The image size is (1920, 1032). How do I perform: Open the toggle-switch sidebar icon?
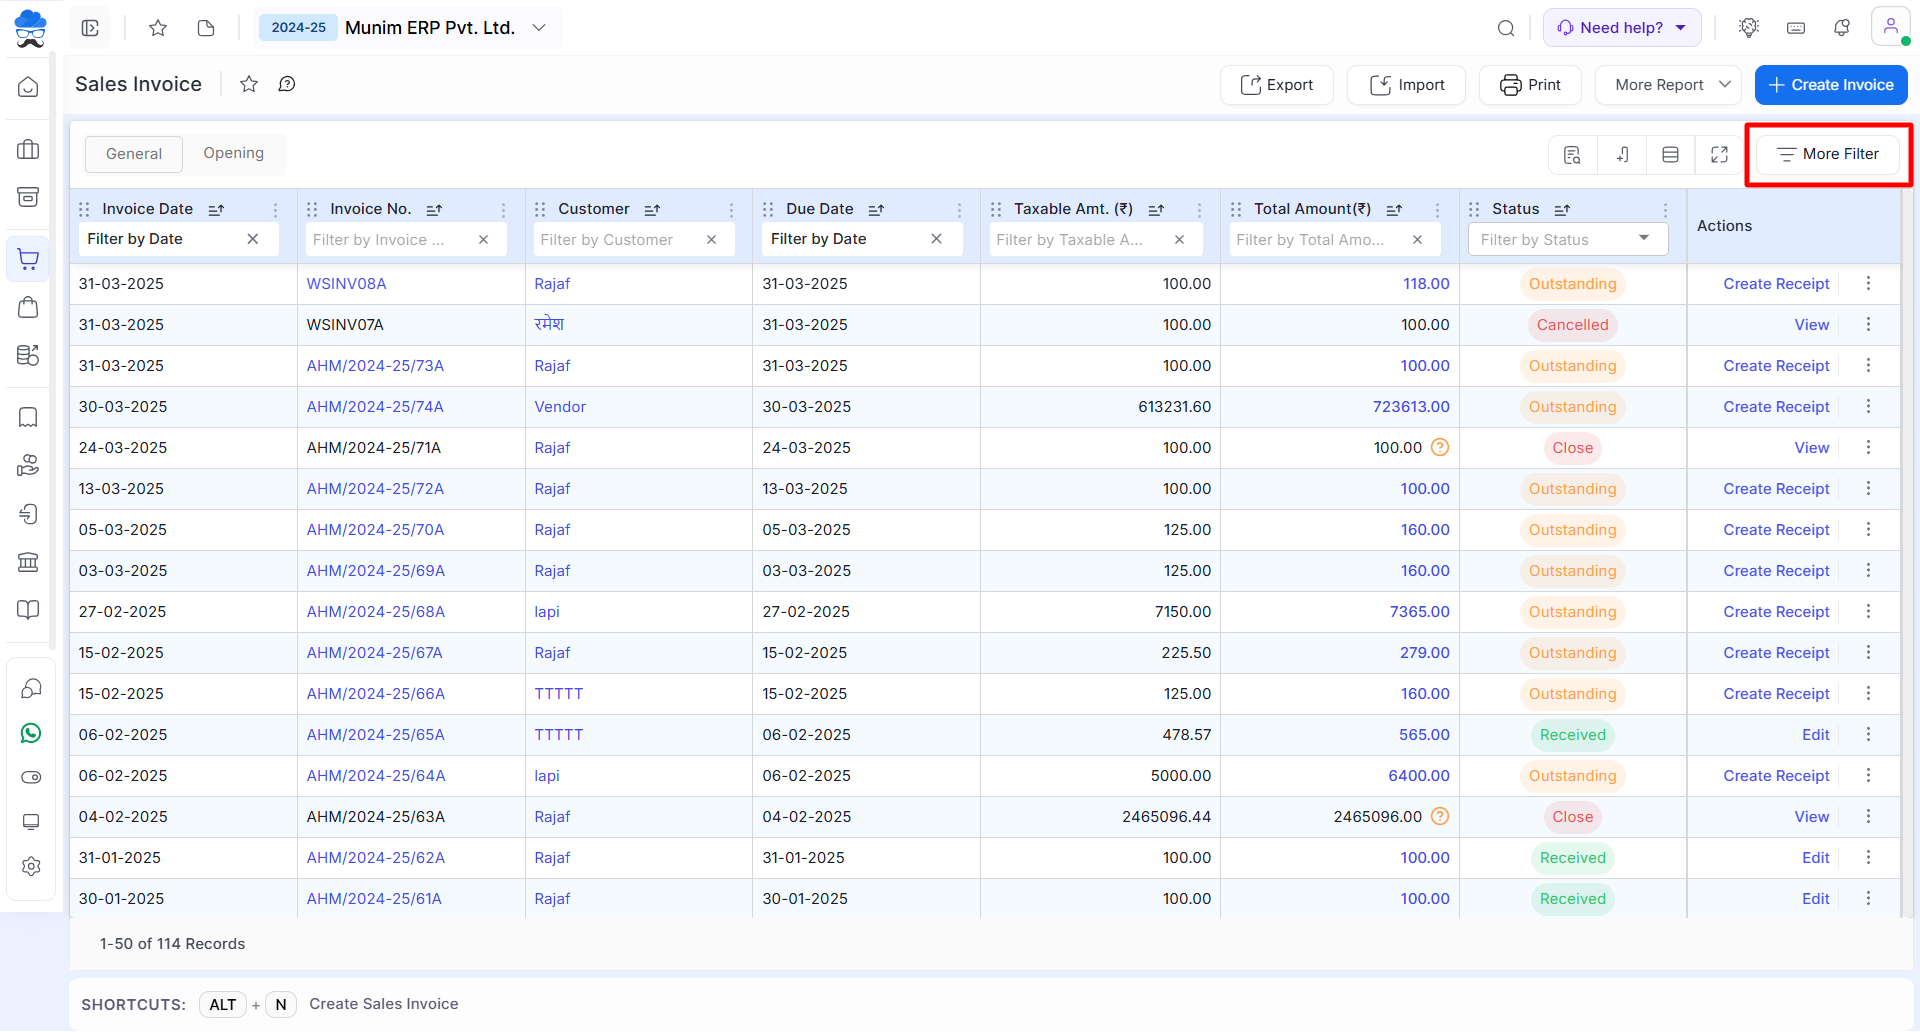pyautogui.click(x=31, y=777)
